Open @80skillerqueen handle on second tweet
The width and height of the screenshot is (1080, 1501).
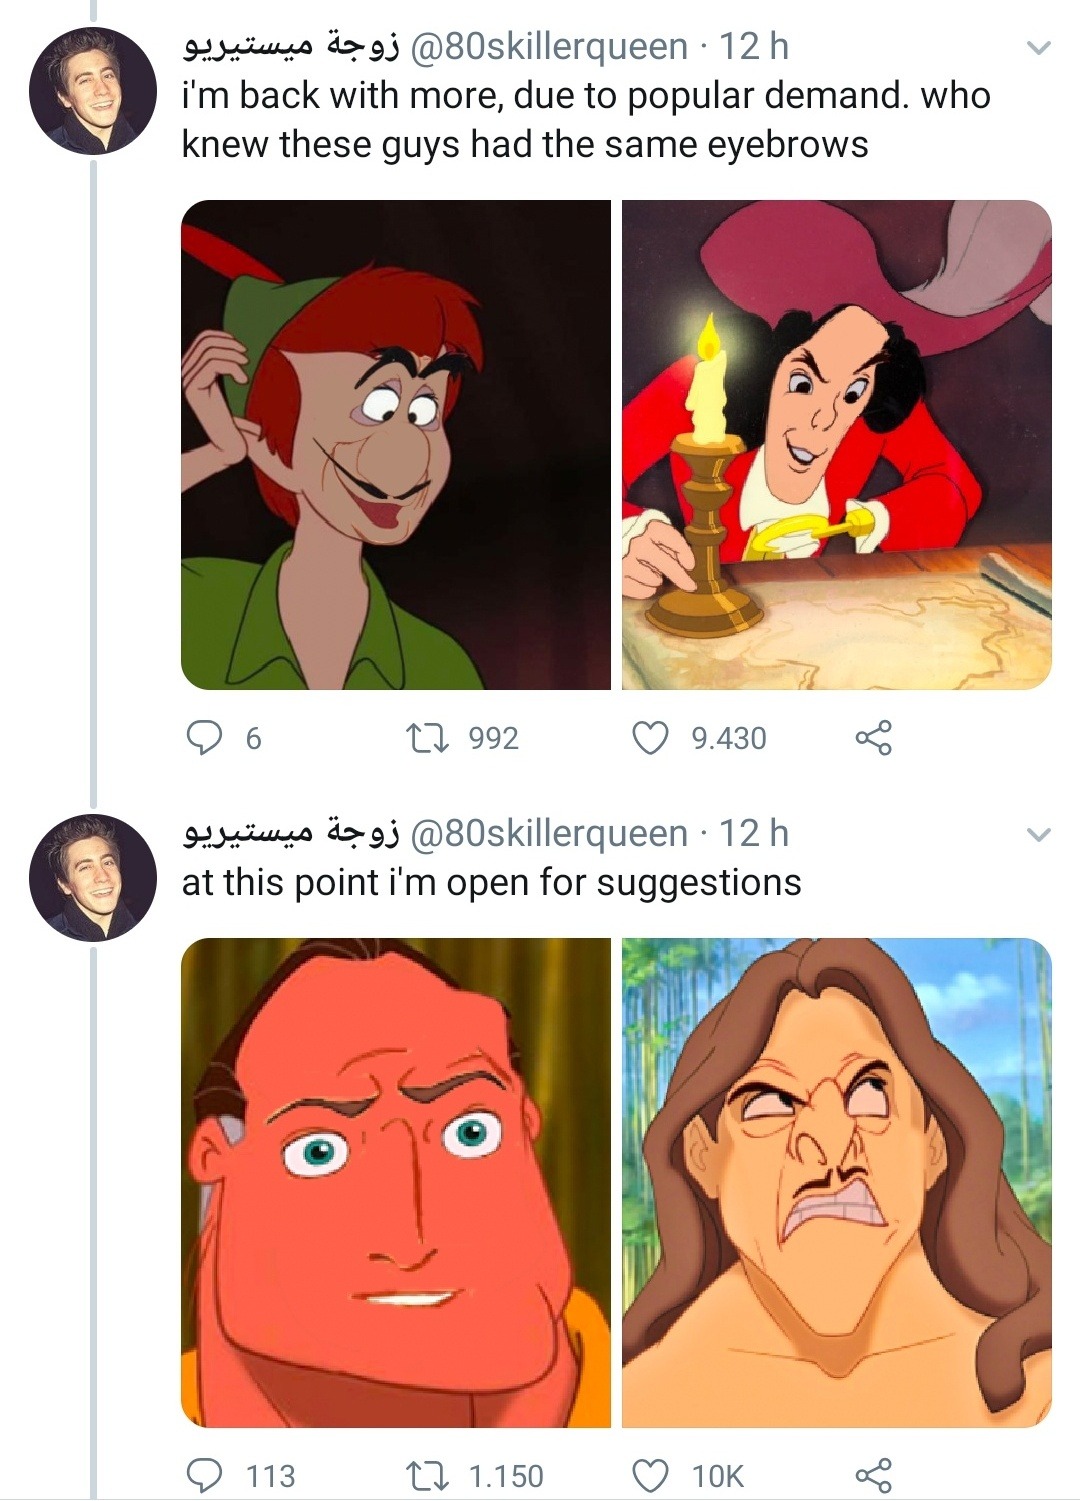548,833
